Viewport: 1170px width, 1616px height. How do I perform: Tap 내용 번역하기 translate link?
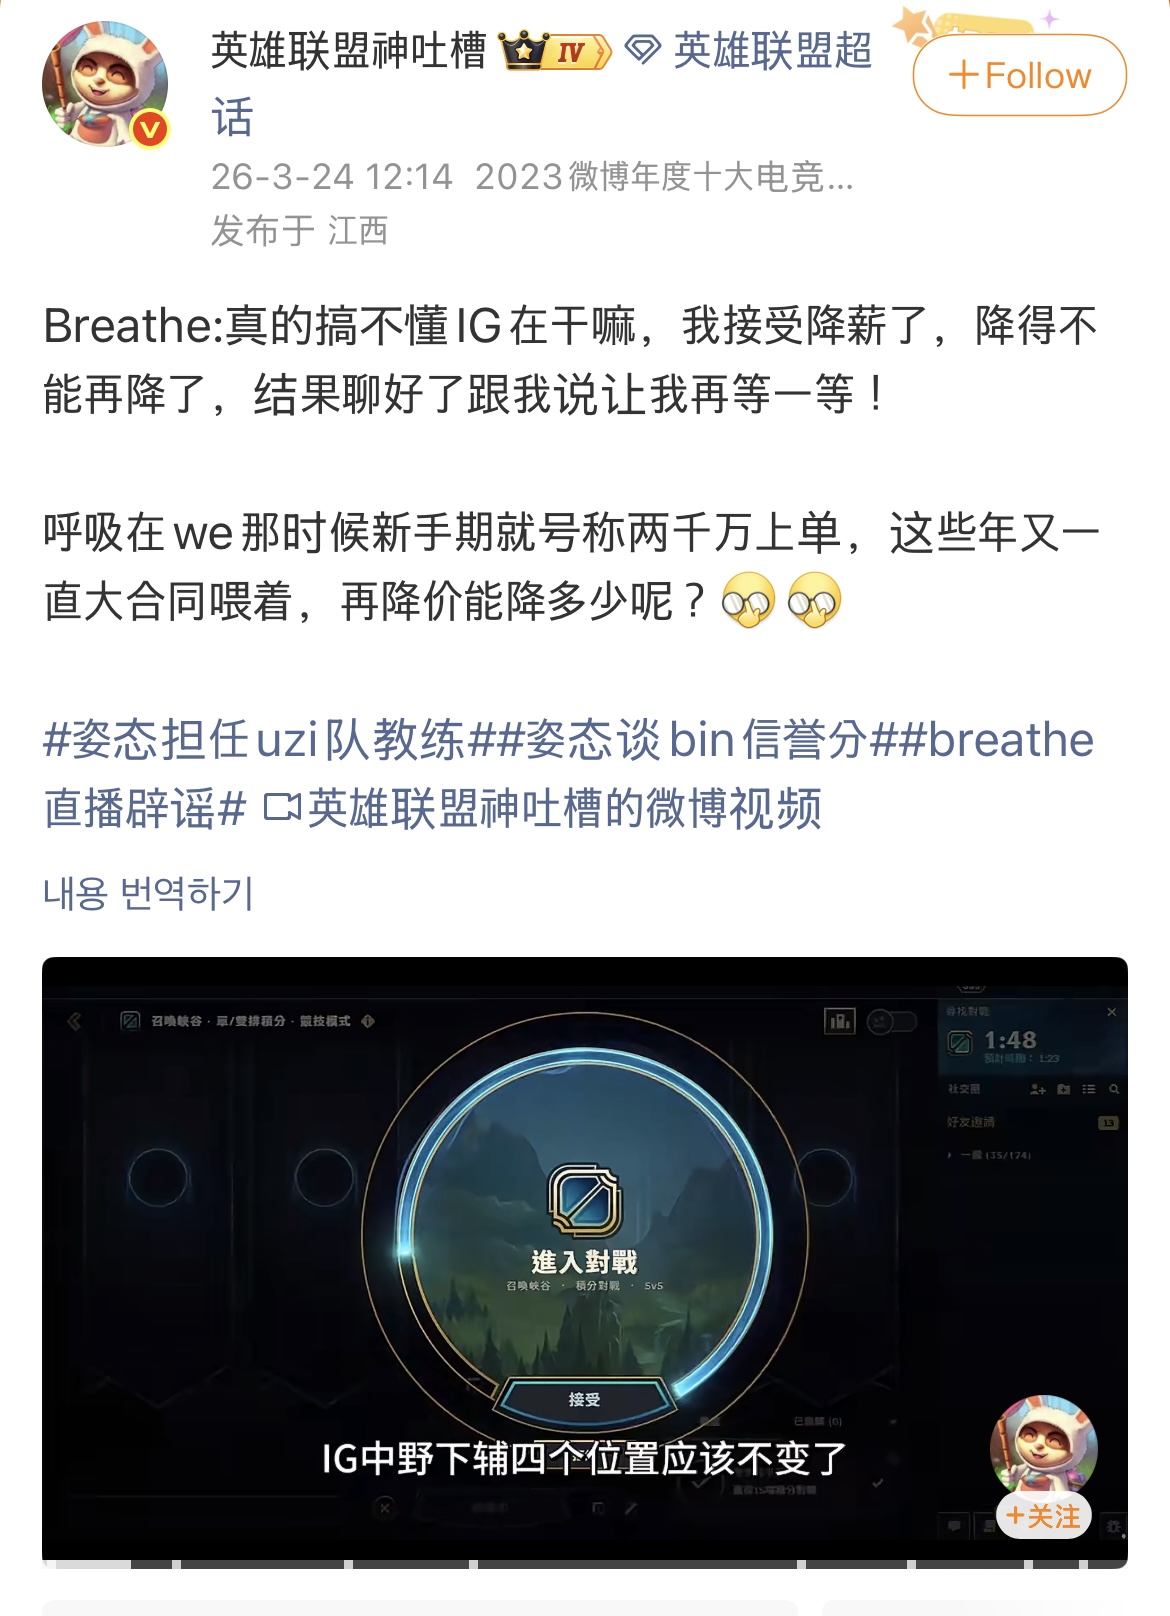click(149, 893)
